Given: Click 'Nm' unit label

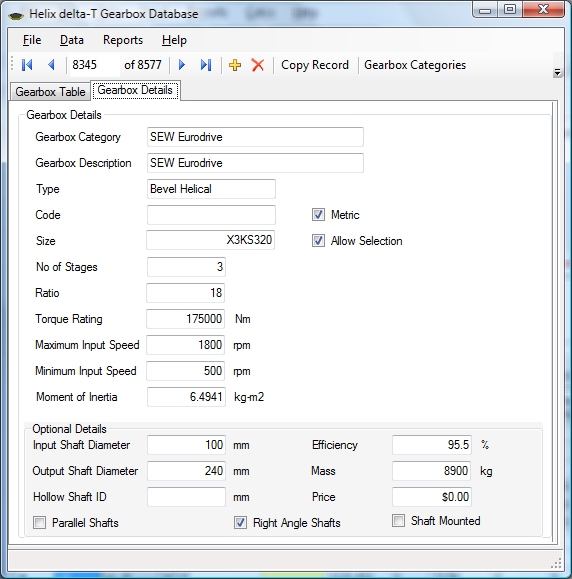Looking at the screenshot, I should click(x=243, y=319).
